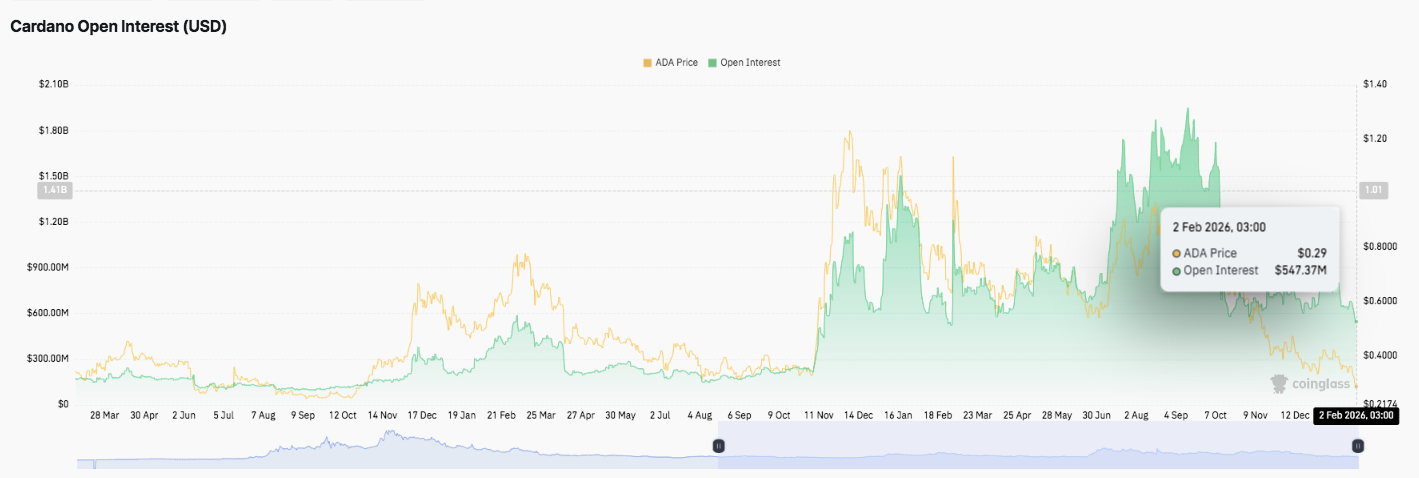Click the unselected left part of the overview chart

pos(400,446)
